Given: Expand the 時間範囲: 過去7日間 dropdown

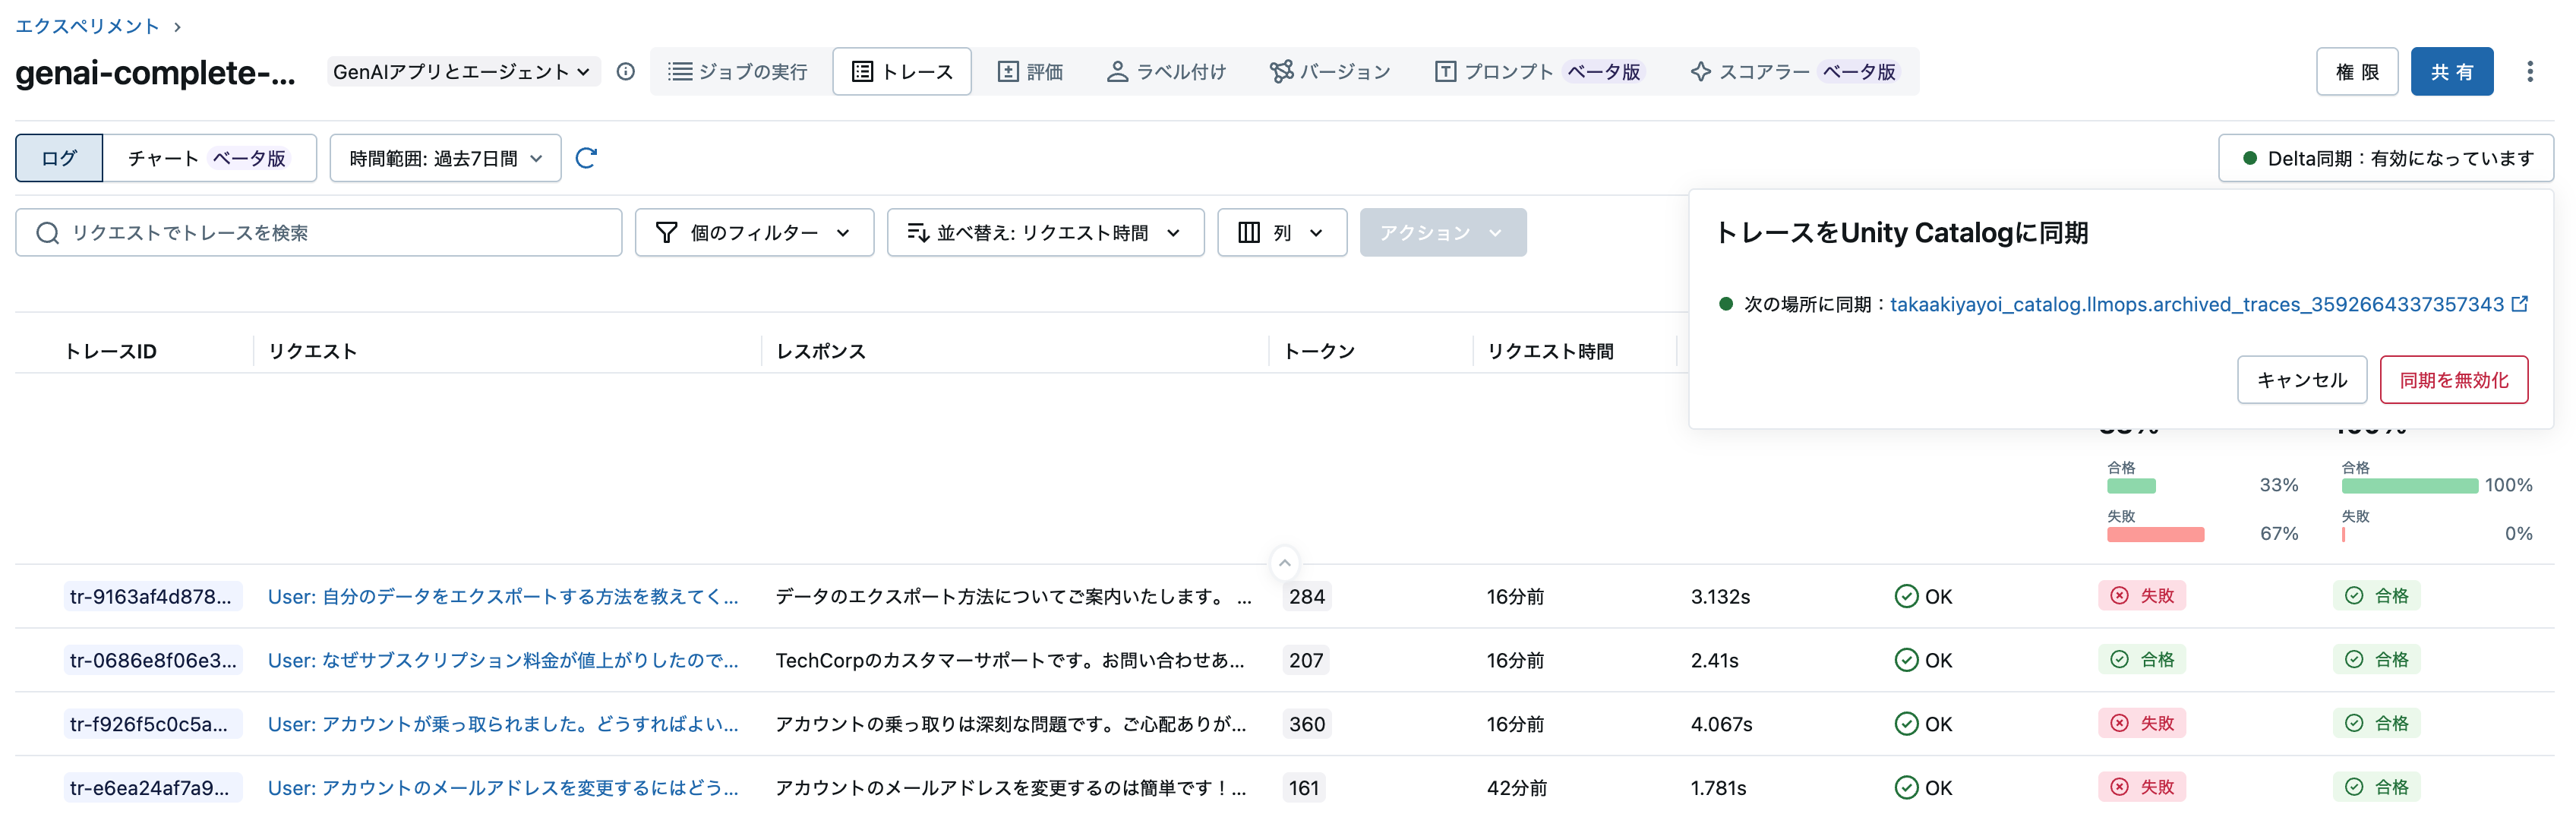Looking at the screenshot, I should 445,158.
